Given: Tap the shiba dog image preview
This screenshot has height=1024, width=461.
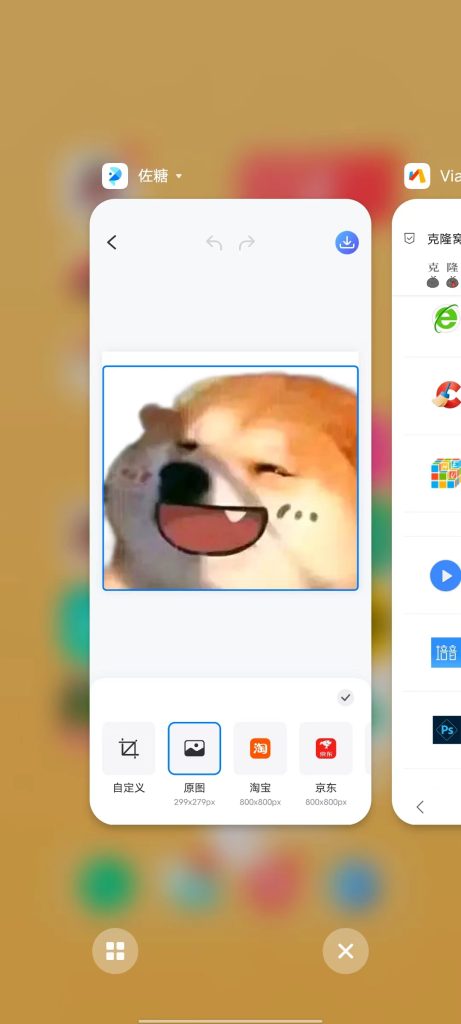Looking at the screenshot, I should coord(230,478).
